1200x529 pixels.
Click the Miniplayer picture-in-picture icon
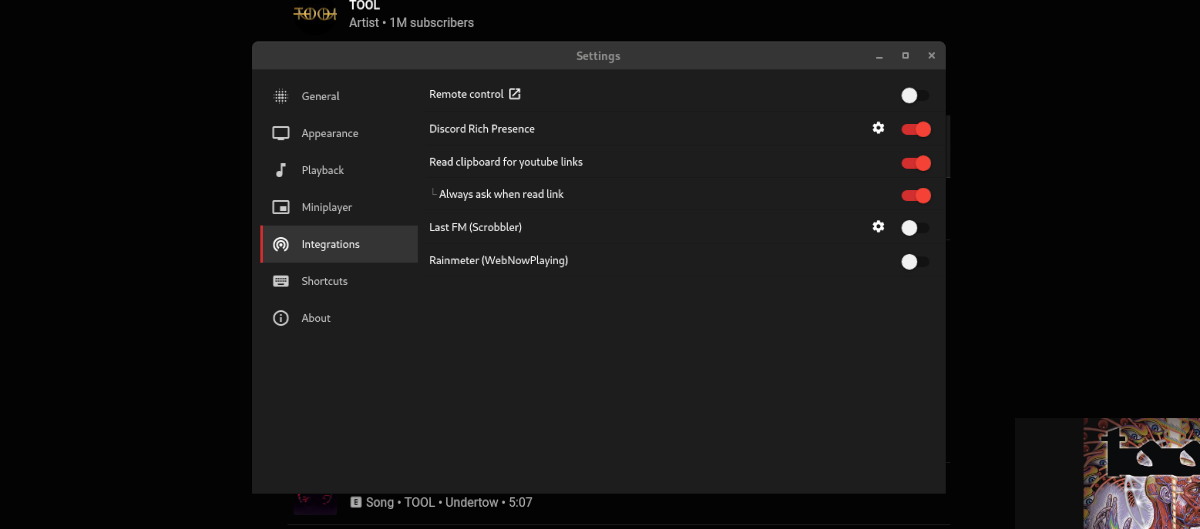point(281,207)
